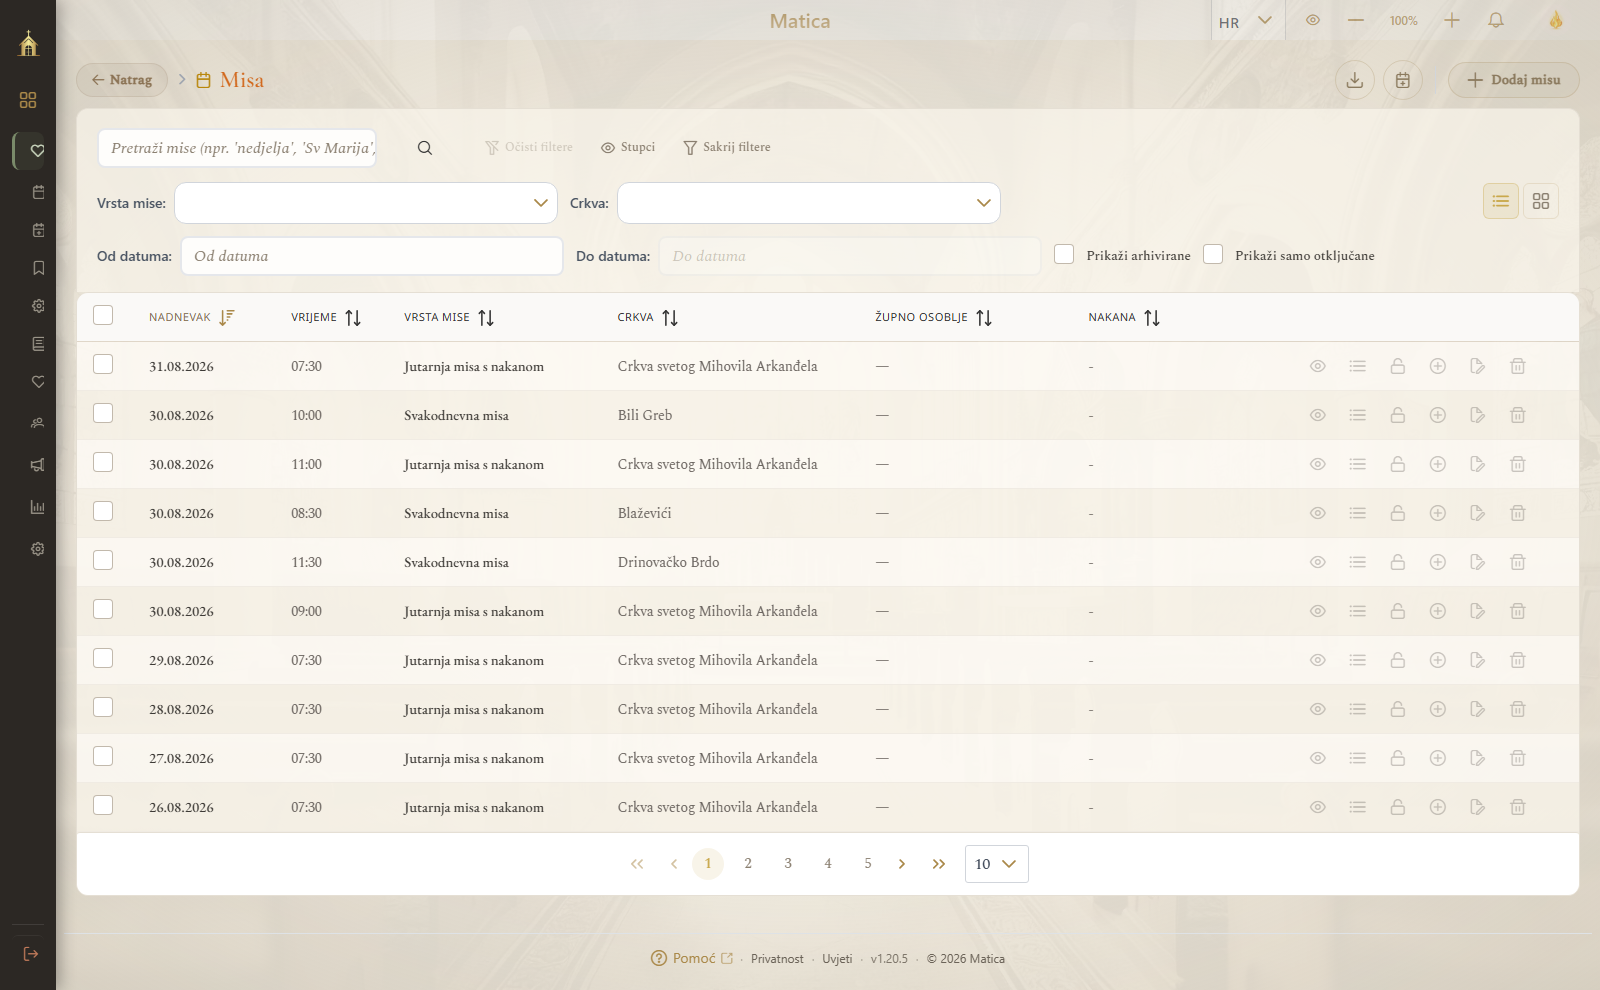Open the notification bell in the top bar
Image resolution: width=1600 pixels, height=990 pixels.
(1496, 20)
